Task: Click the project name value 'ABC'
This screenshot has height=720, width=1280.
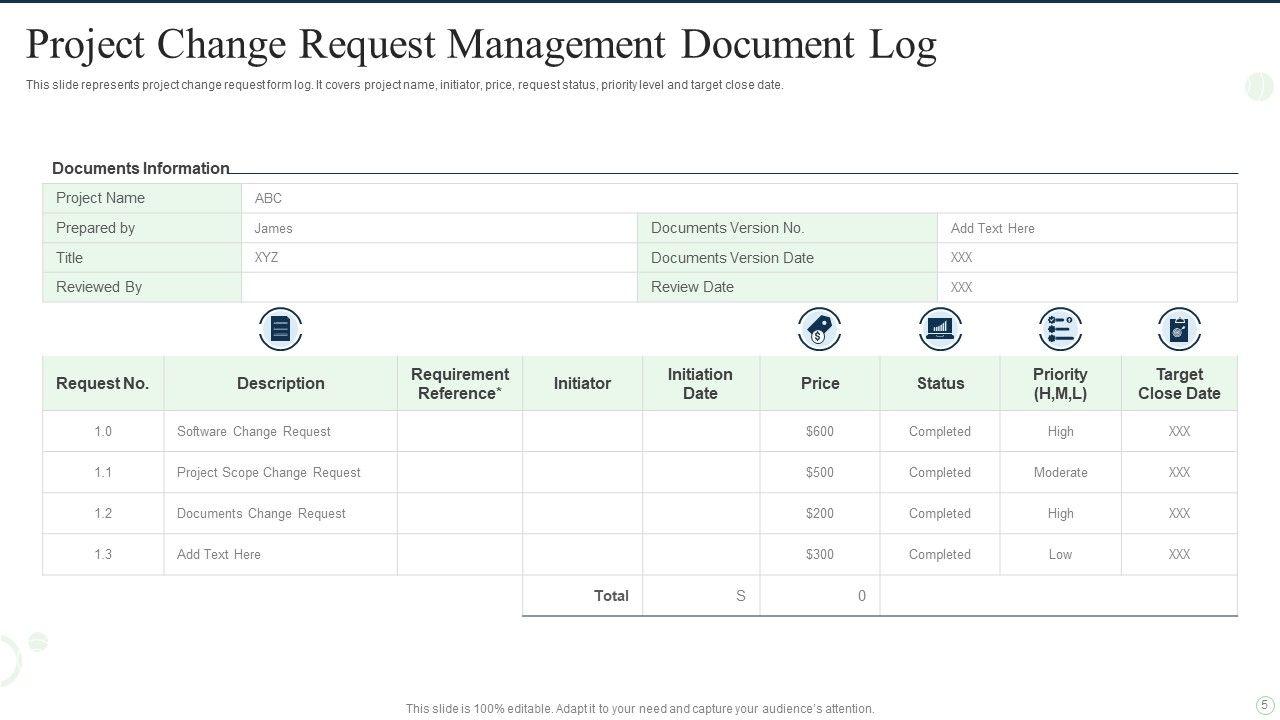Action: point(268,198)
